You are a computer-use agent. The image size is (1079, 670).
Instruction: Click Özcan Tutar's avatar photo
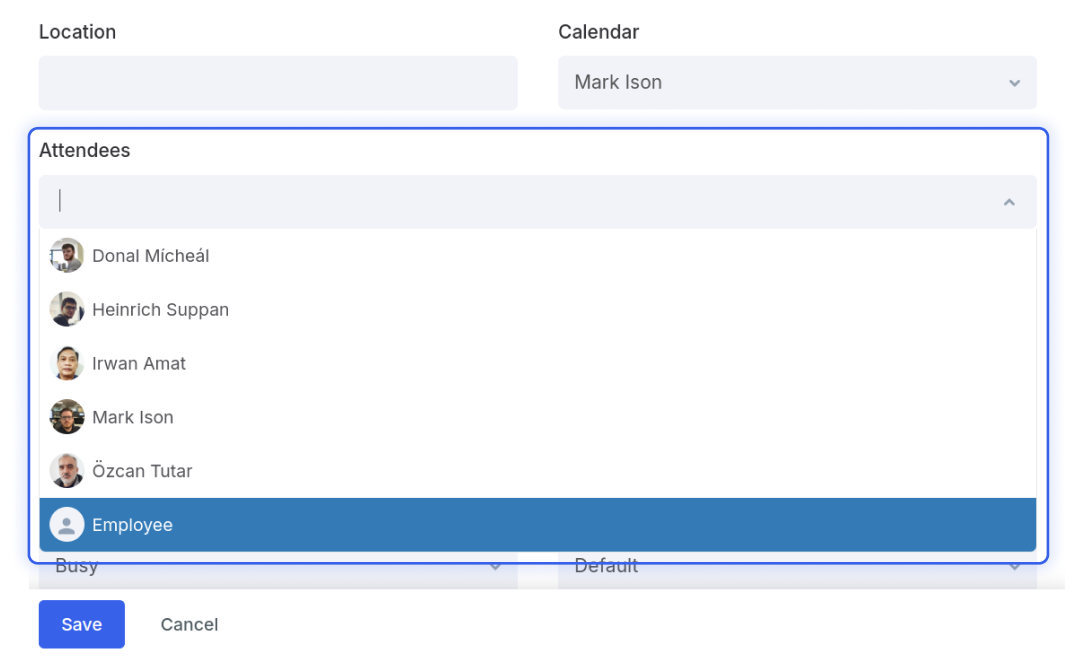click(67, 471)
